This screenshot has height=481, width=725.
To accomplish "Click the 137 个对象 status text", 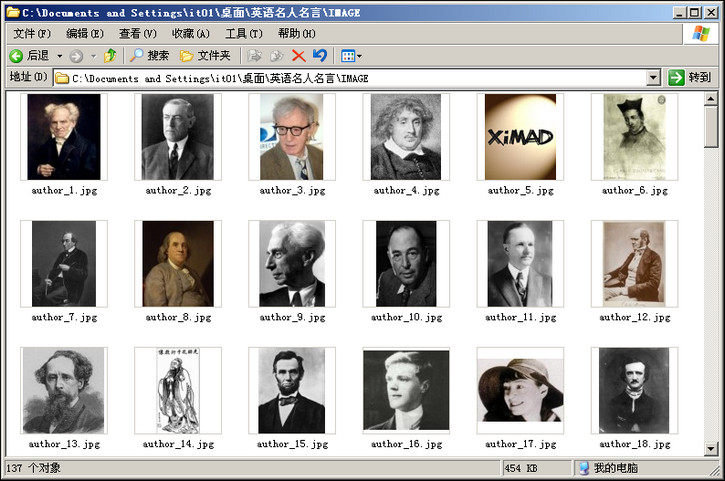I will click(33, 468).
